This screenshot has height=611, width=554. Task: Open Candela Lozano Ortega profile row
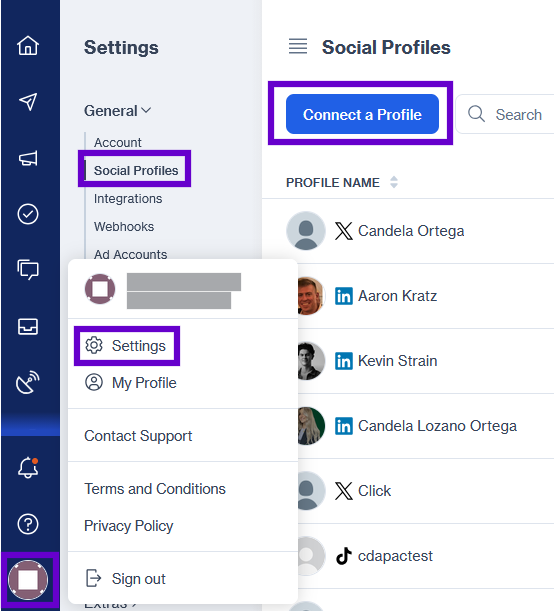click(426, 426)
